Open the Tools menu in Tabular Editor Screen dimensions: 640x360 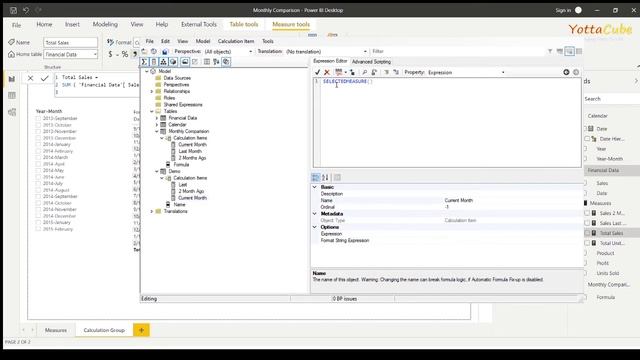point(268,41)
